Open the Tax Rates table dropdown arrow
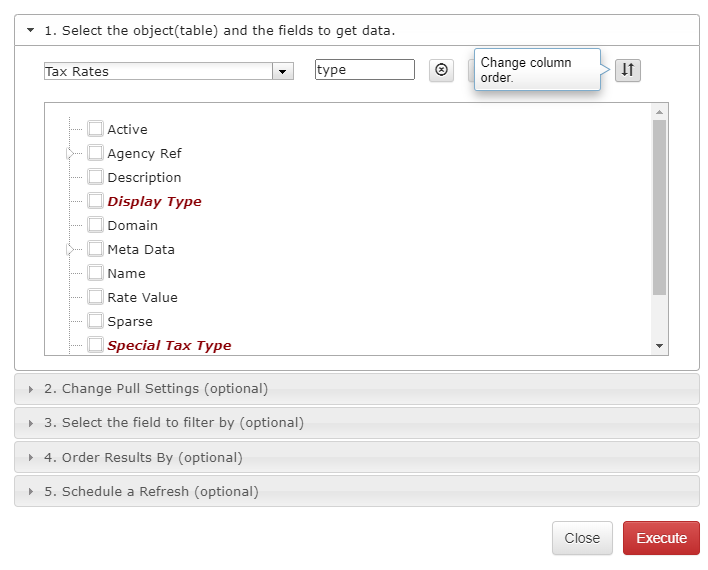This screenshot has height=570, width=708. click(283, 71)
